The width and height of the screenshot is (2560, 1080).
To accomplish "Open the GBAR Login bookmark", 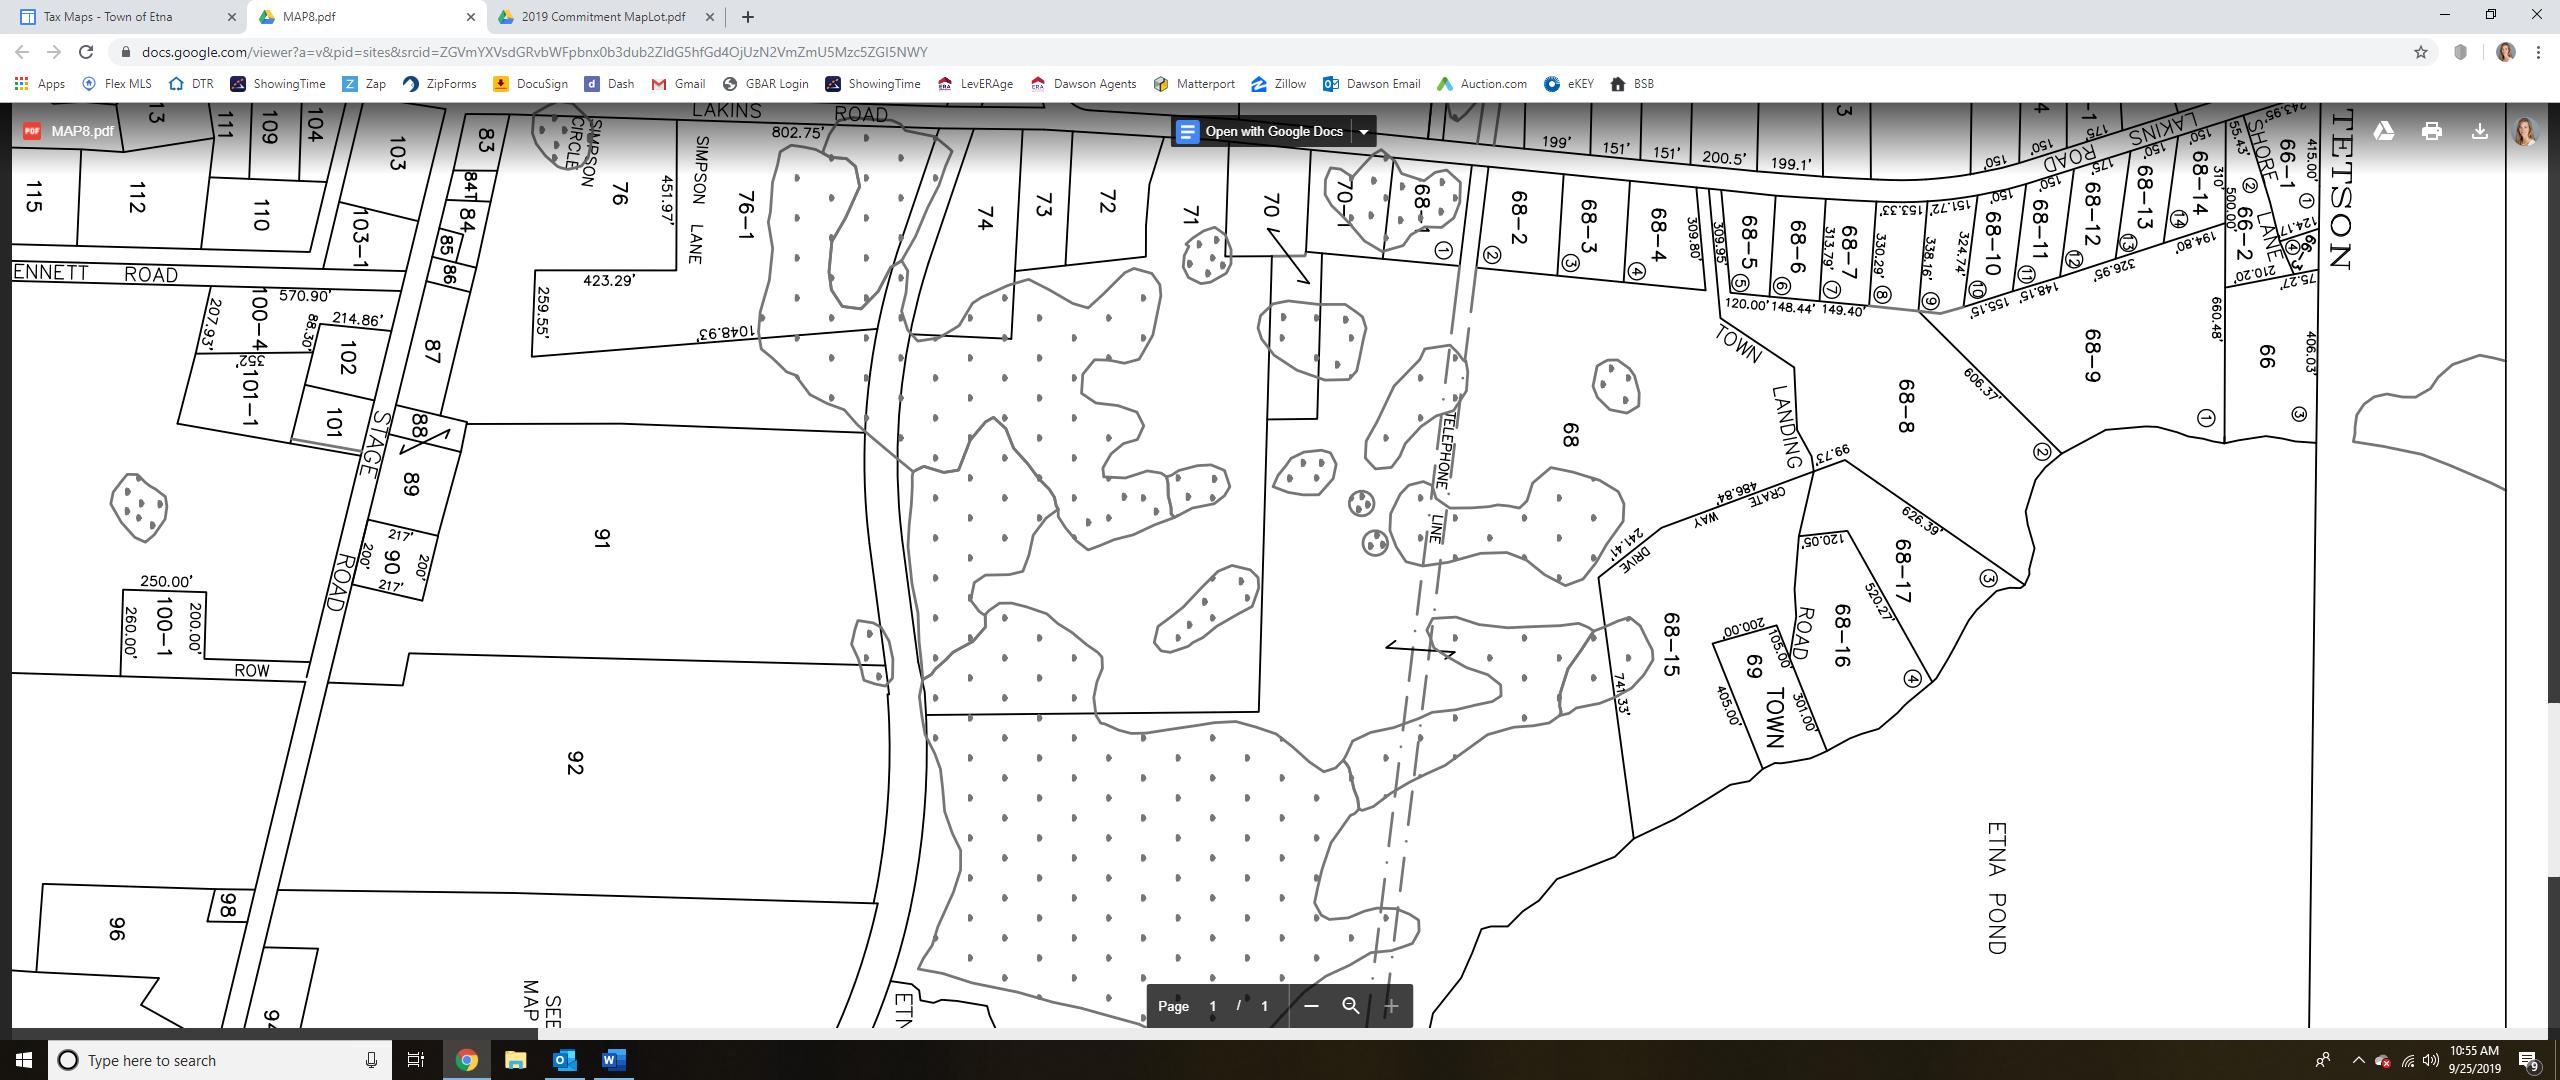I will click(765, 84).
